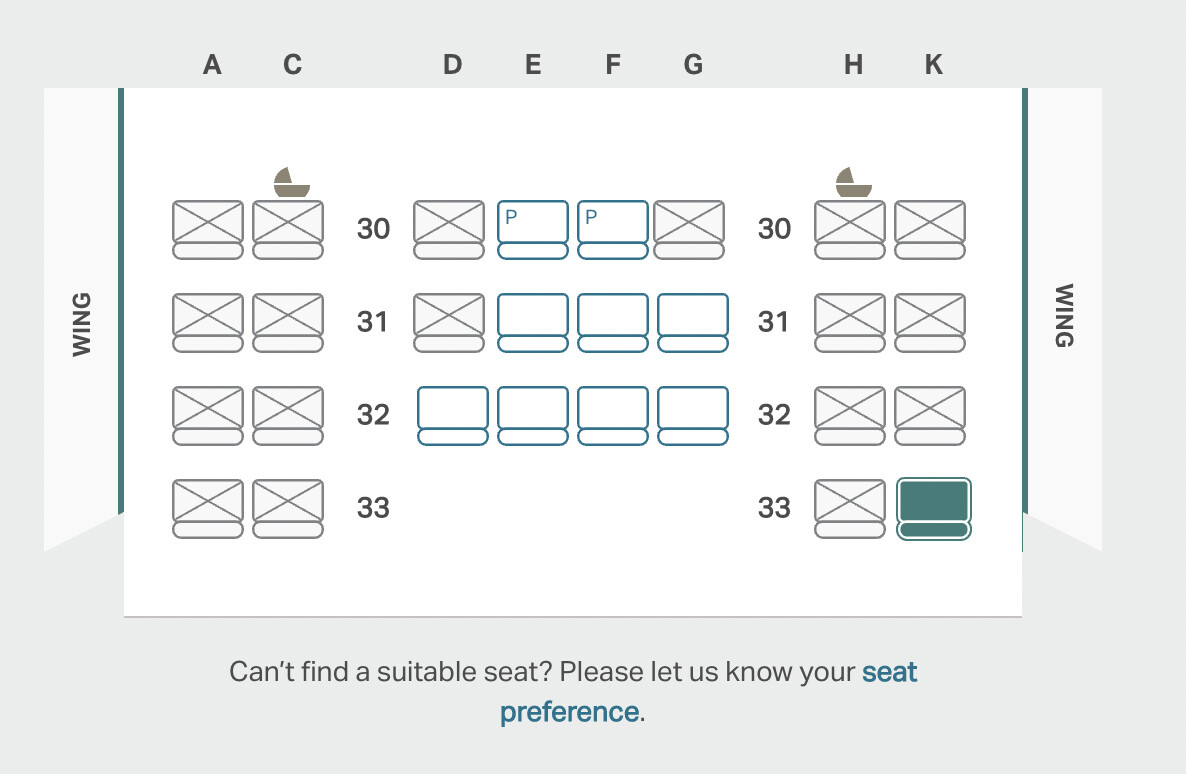Open the seat preference link

pyautogui.click(x=708, y=692)
